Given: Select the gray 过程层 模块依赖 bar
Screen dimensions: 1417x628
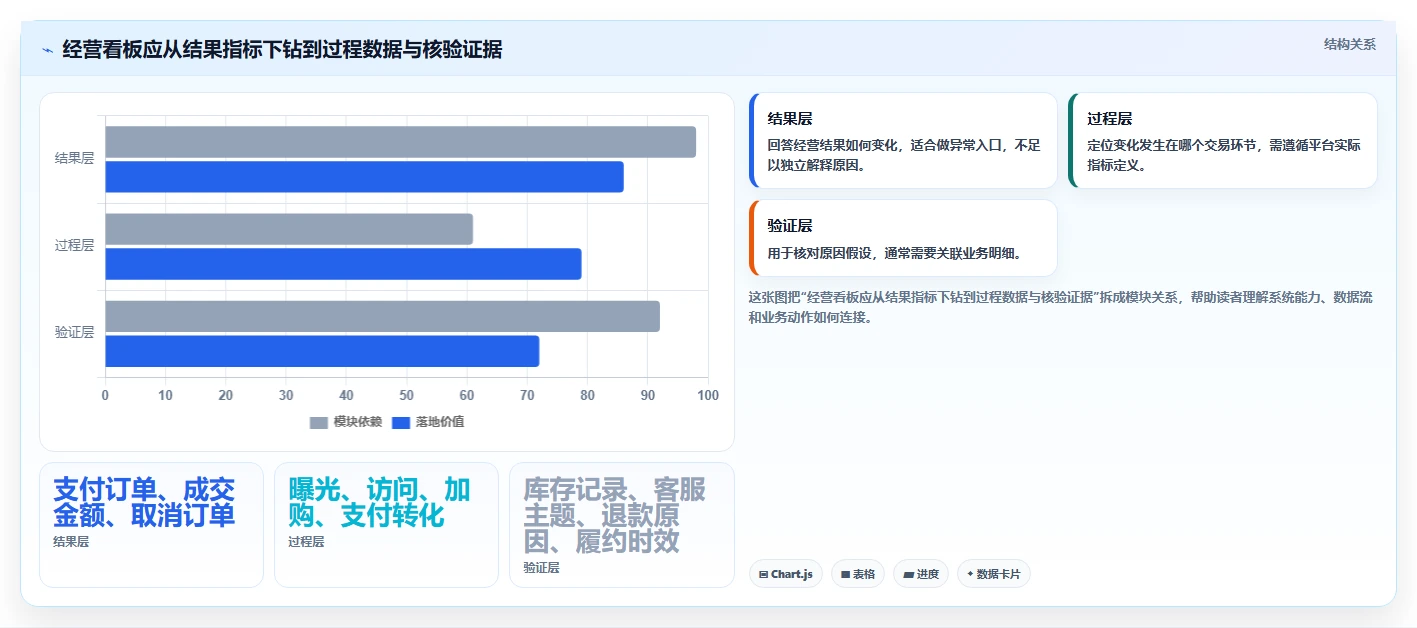Looking at the screenshot, I should click(289, 229).
